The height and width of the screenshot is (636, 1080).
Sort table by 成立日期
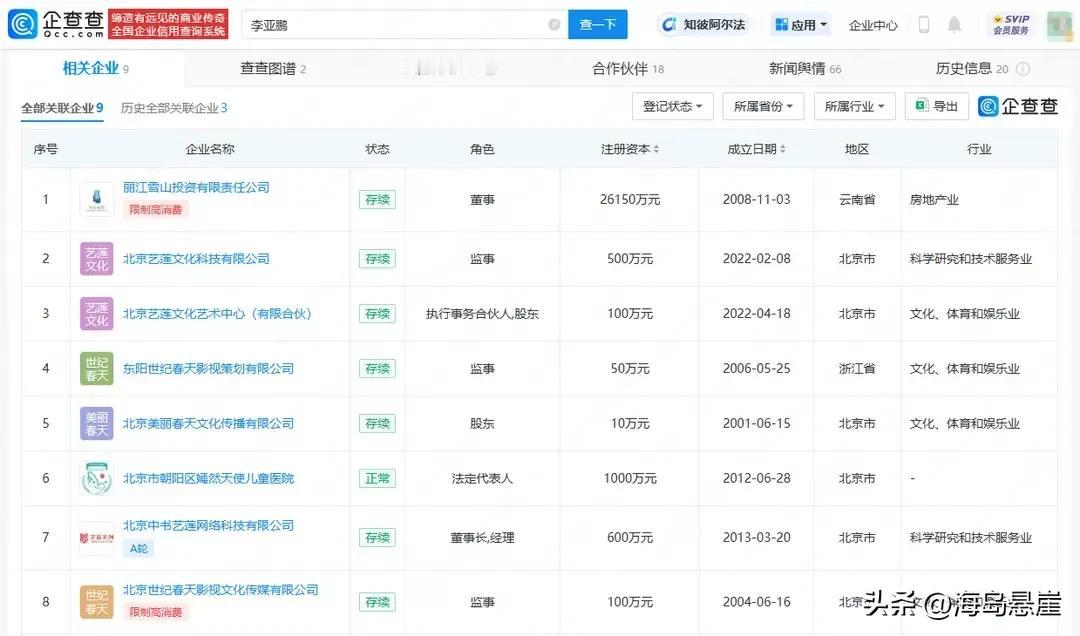782,149
